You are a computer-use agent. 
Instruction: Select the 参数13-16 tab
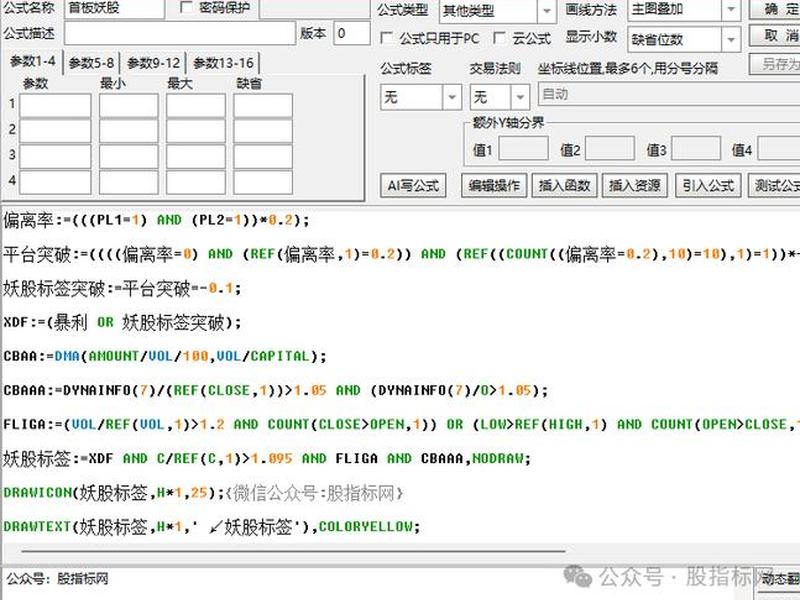tap(223, 63)
